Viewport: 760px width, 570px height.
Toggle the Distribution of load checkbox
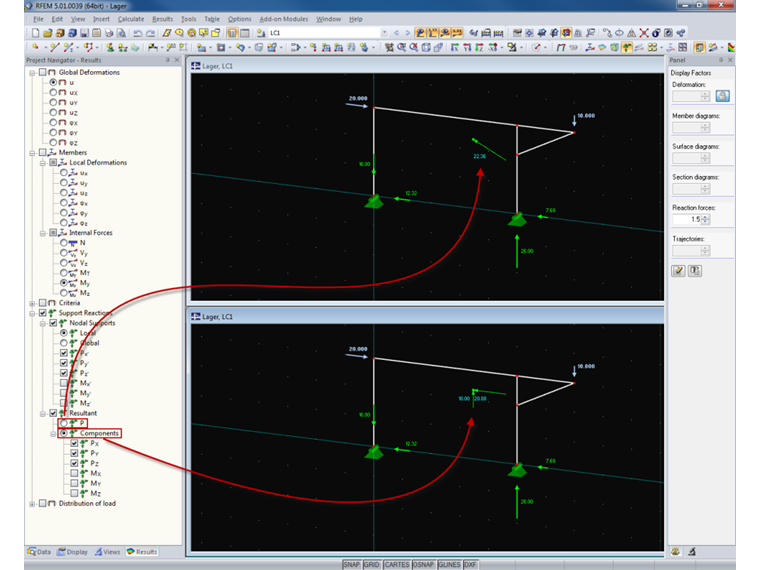pyautogui.click(x=43, y=503)
